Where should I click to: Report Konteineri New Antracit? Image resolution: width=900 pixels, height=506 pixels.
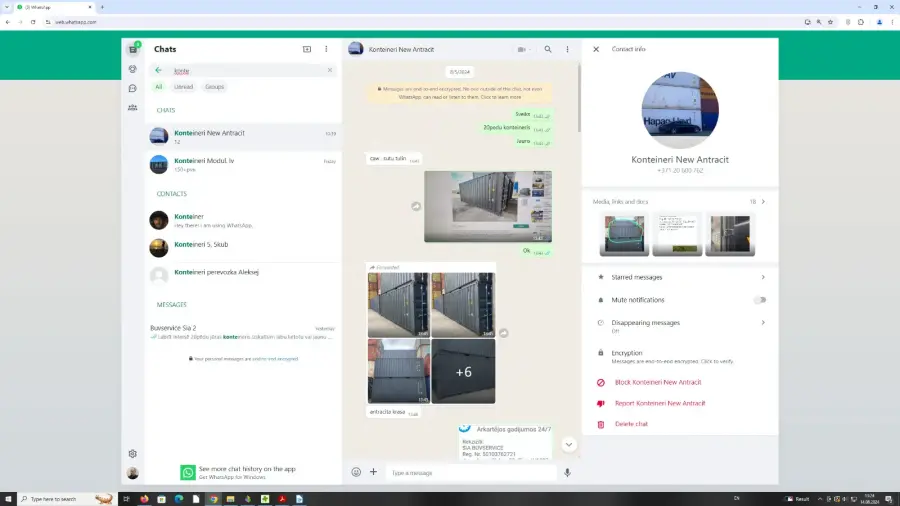pyautogui.click(x=680, y=403)
